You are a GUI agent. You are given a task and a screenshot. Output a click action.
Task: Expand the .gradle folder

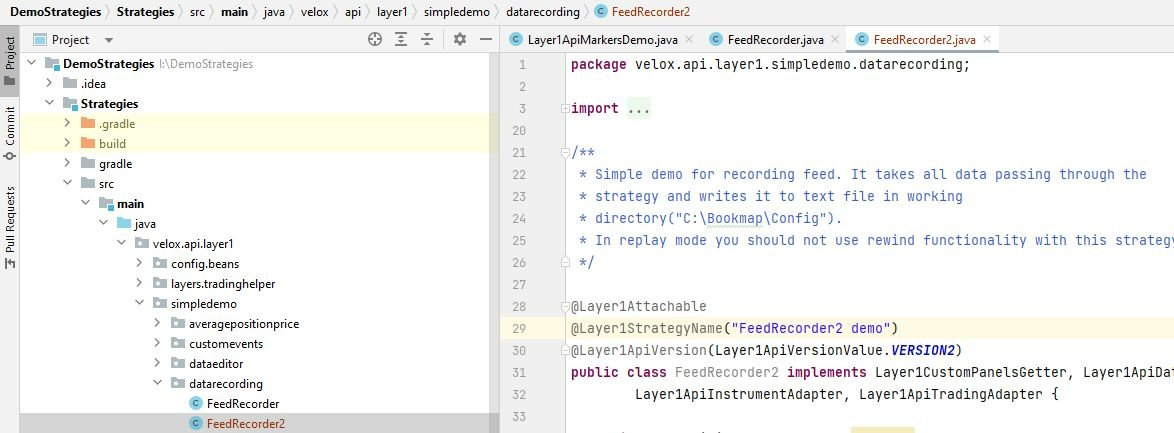point(67,124)
